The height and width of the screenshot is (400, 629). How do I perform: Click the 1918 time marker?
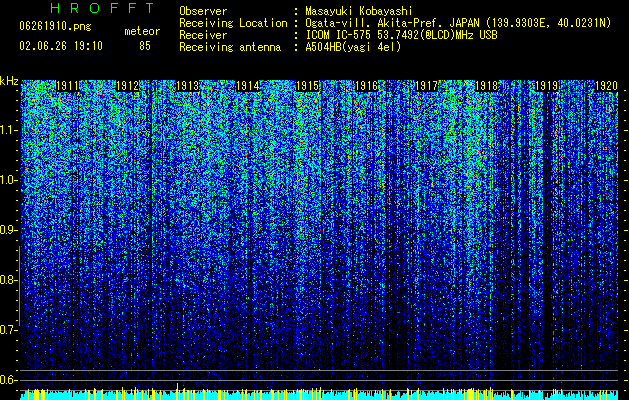pos(487,86)
